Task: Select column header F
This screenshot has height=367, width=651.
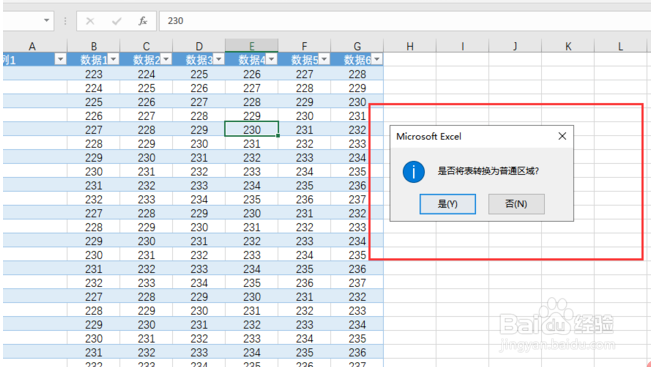Action: 304,46
